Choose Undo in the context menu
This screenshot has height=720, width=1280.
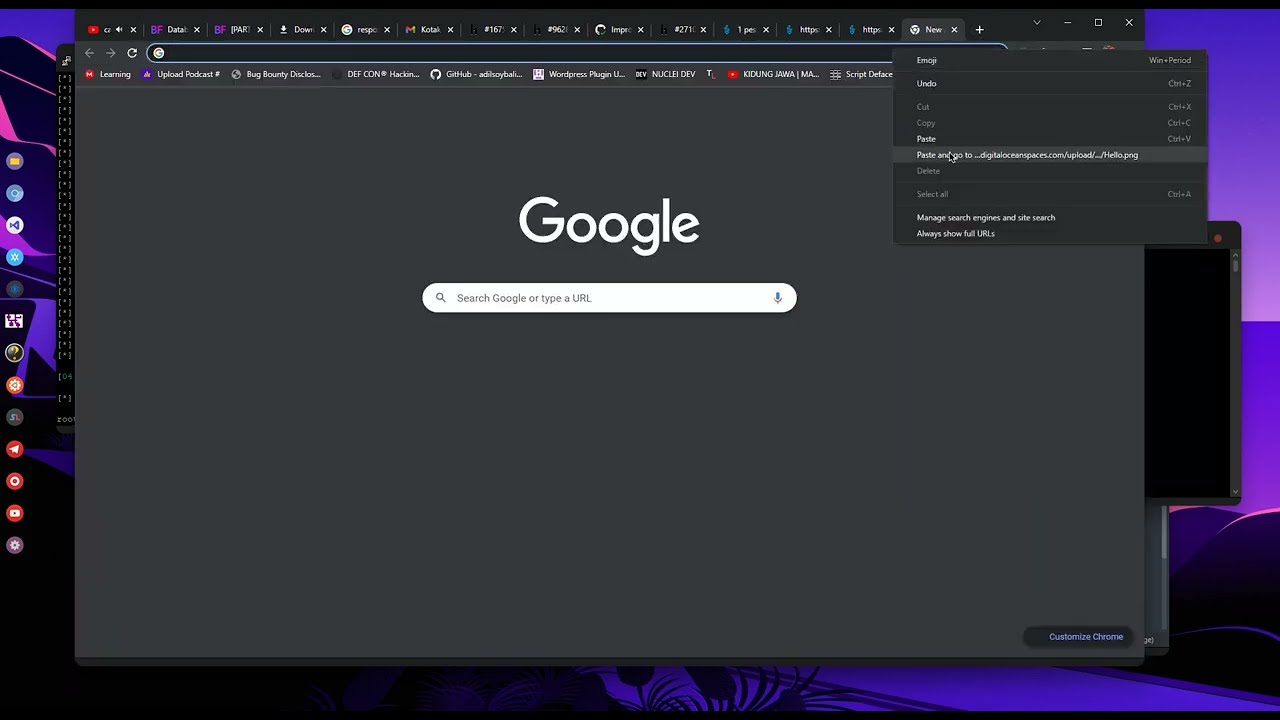click(x=1050, y=83)
